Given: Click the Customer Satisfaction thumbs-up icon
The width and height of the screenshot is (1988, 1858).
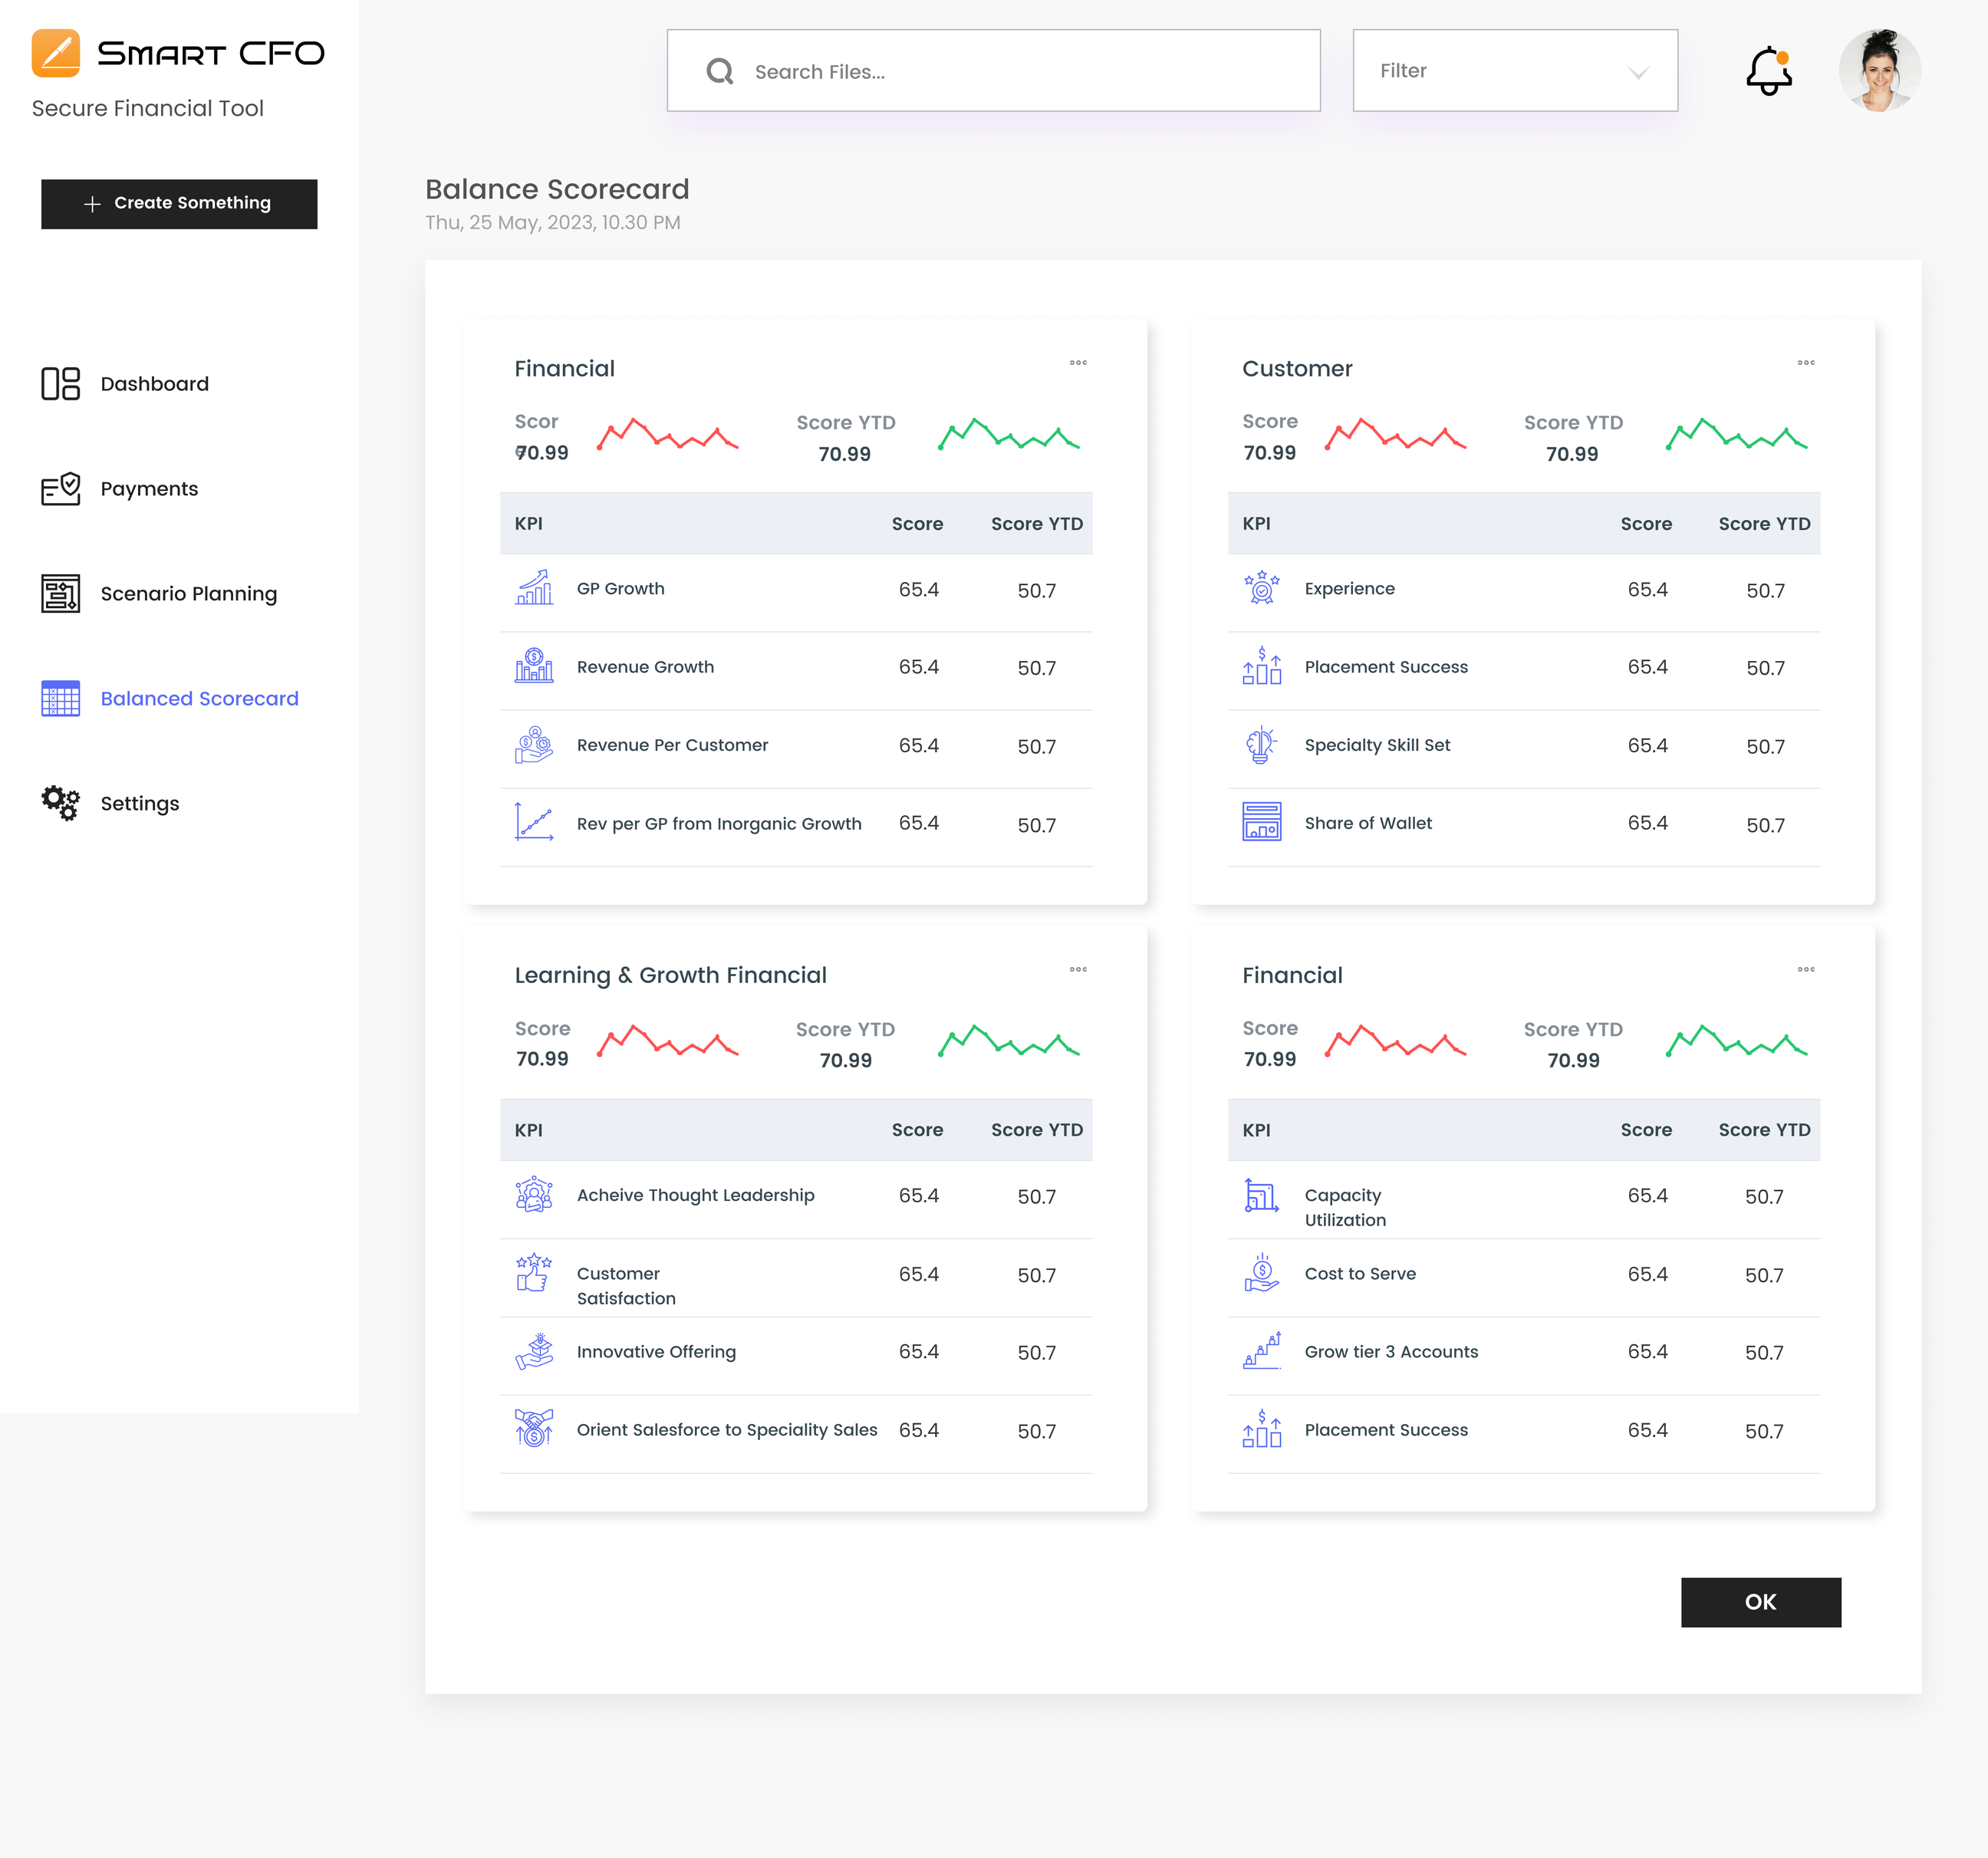Looking at the screenshot, I should click(533, 1273).
